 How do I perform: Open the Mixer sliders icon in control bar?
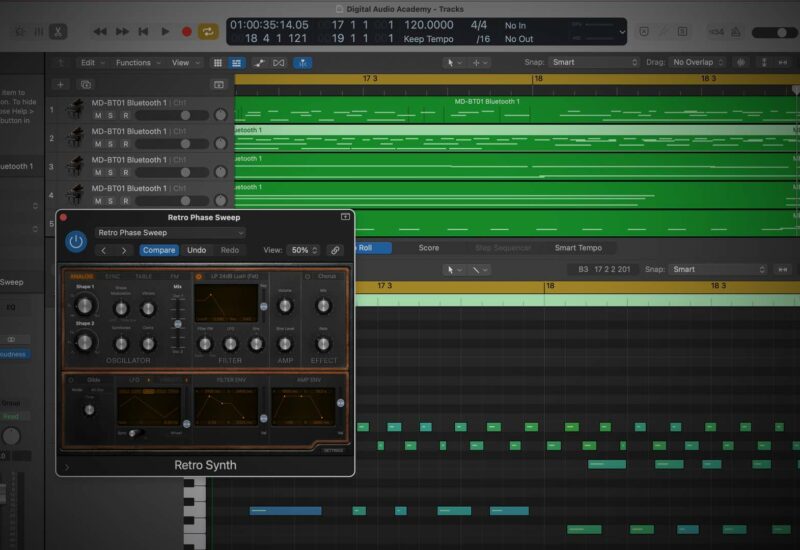(39, 32)
